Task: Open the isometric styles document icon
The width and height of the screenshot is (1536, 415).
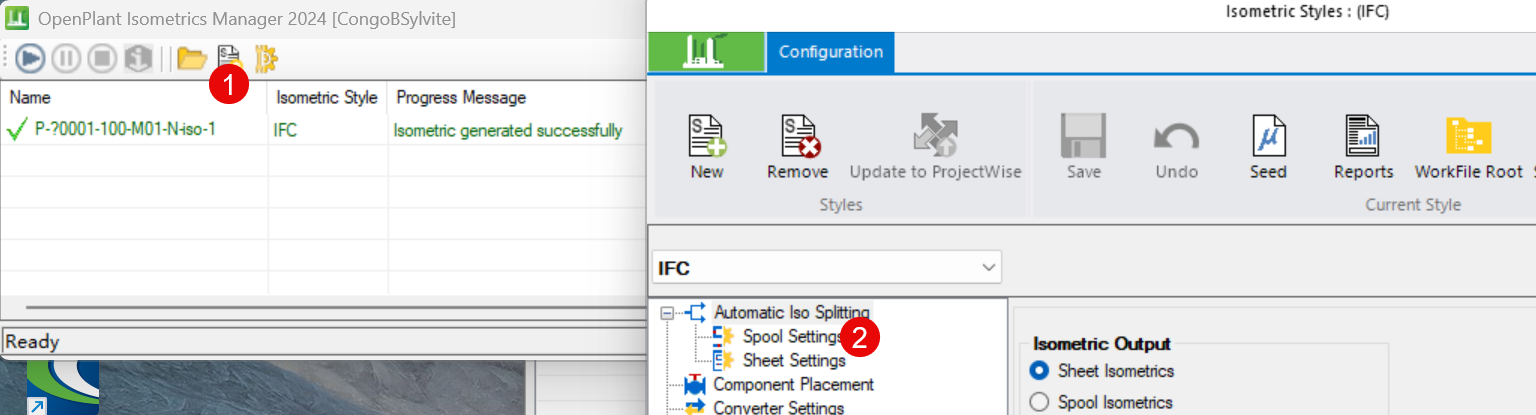Action: point(230,57)
